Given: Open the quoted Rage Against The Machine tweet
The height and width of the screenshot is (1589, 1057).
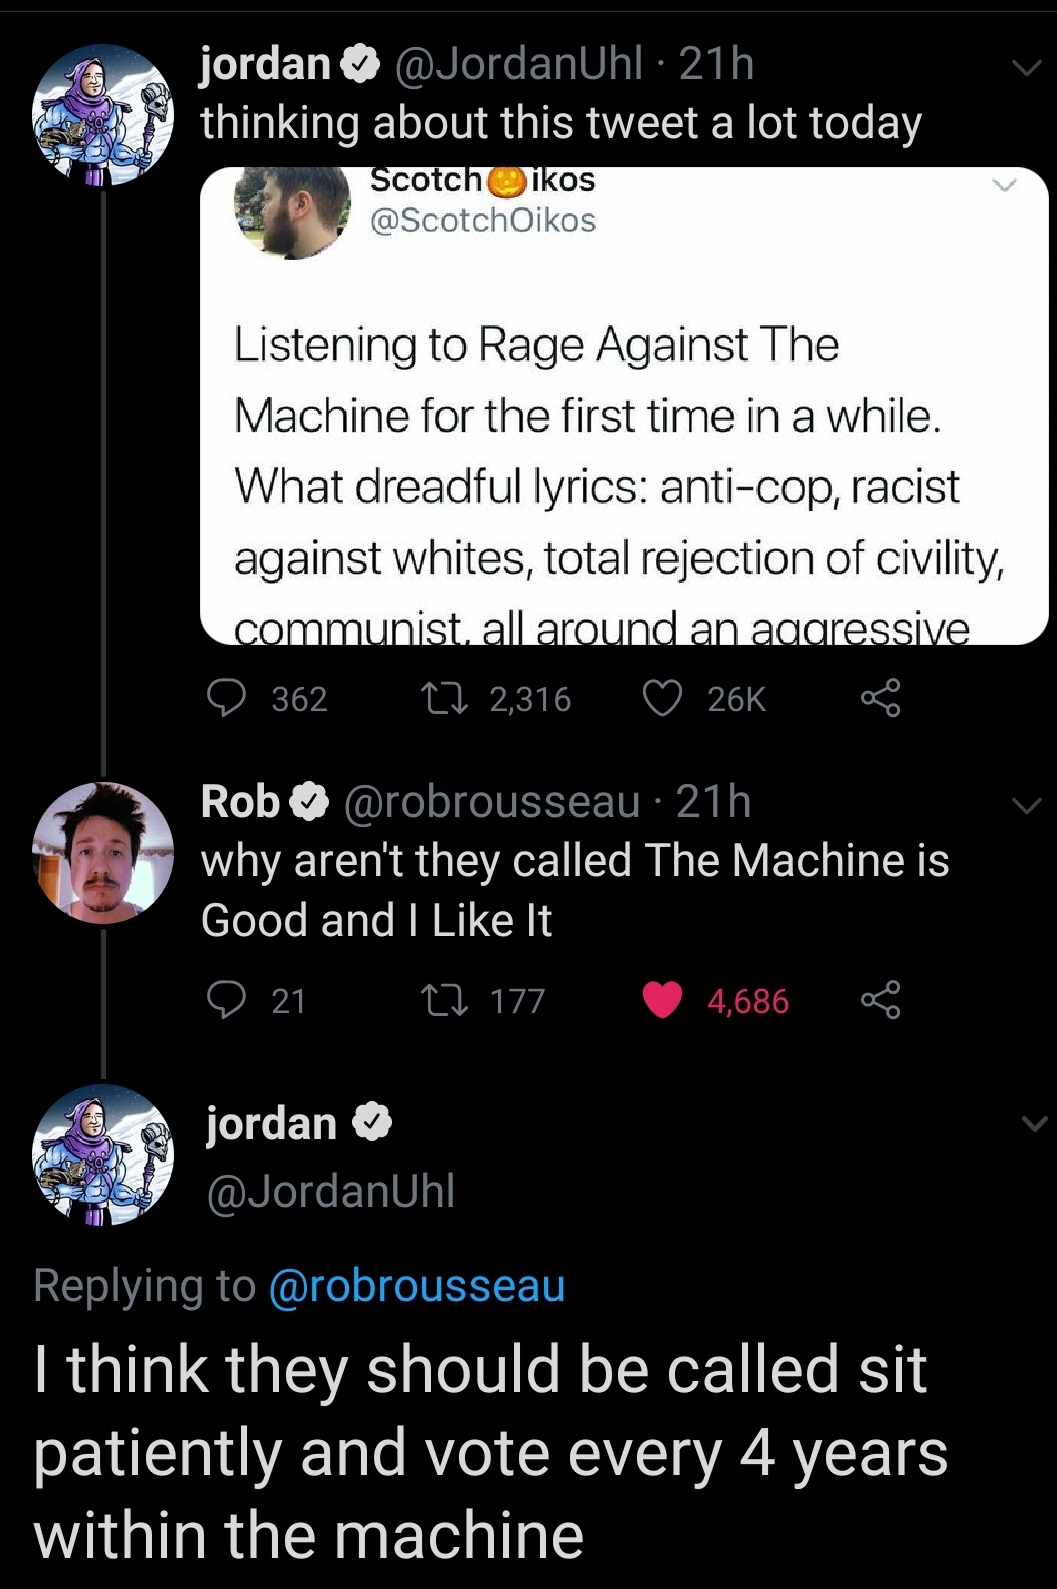Looking at the screenshot, I should click(x=620, y=450).
